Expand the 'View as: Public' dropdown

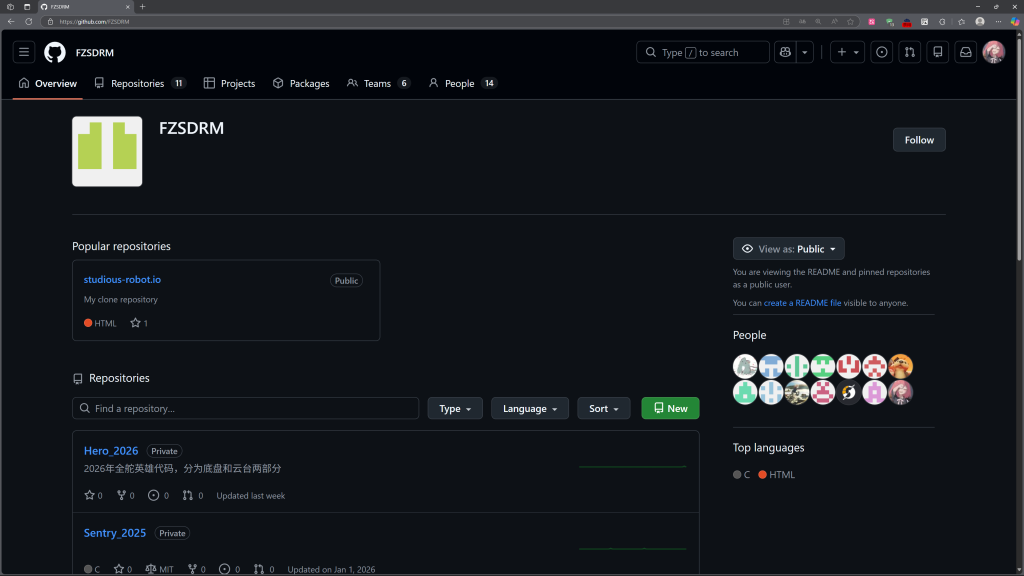click(x=788, y=249)
